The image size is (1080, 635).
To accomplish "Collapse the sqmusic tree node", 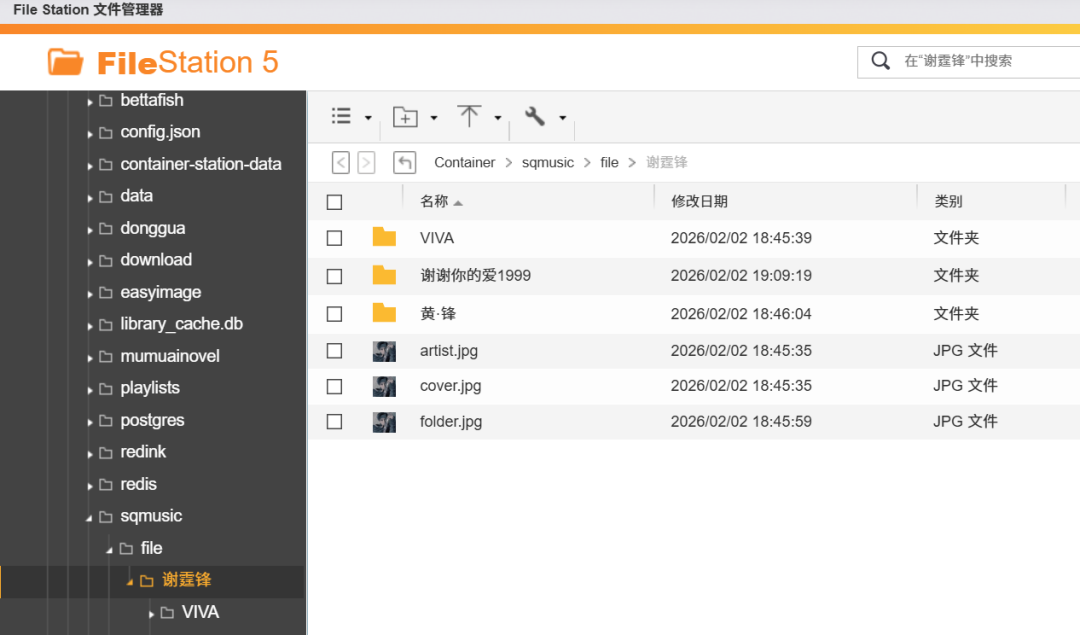I will click(x=90, y=518).
